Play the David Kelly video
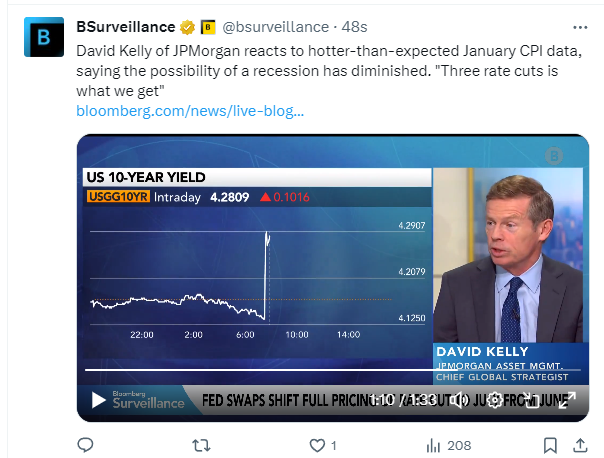604x458 pixels. click(x=98, y=400)
